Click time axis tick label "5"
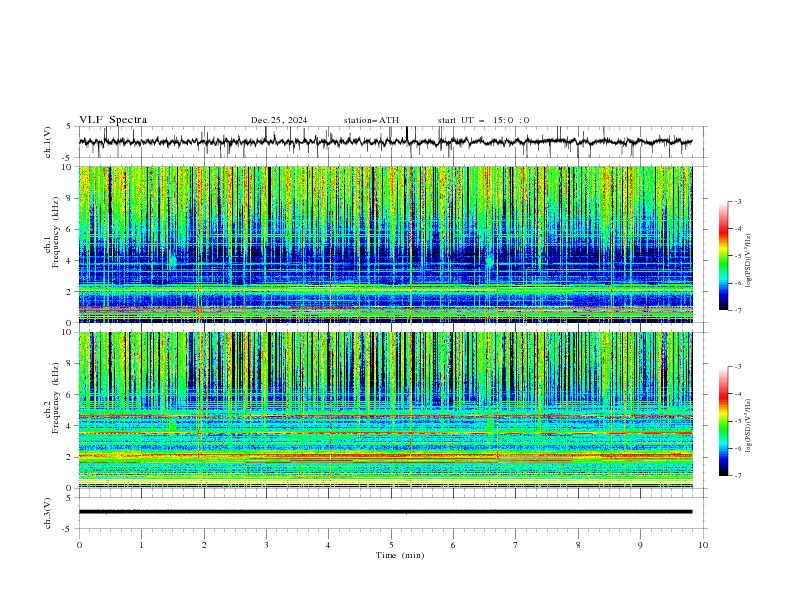Image resolution: width=792 pixels, height=612 pixels. (391, 545)
